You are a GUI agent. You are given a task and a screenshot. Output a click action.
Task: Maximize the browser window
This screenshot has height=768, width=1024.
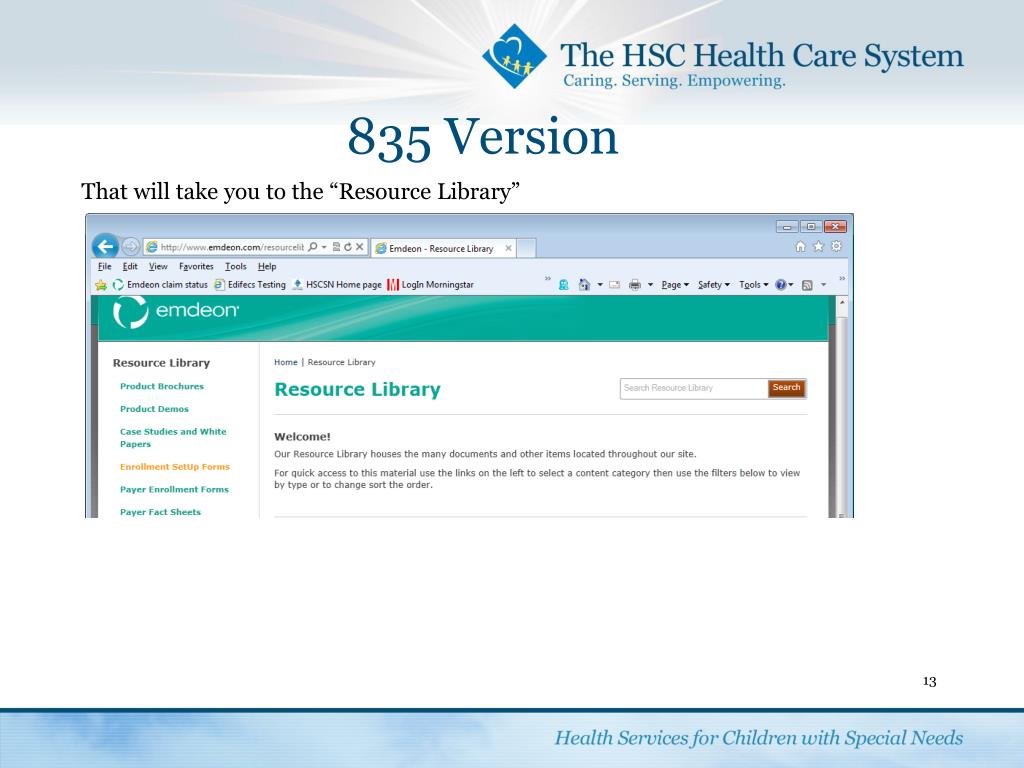[x=811, y=227]
